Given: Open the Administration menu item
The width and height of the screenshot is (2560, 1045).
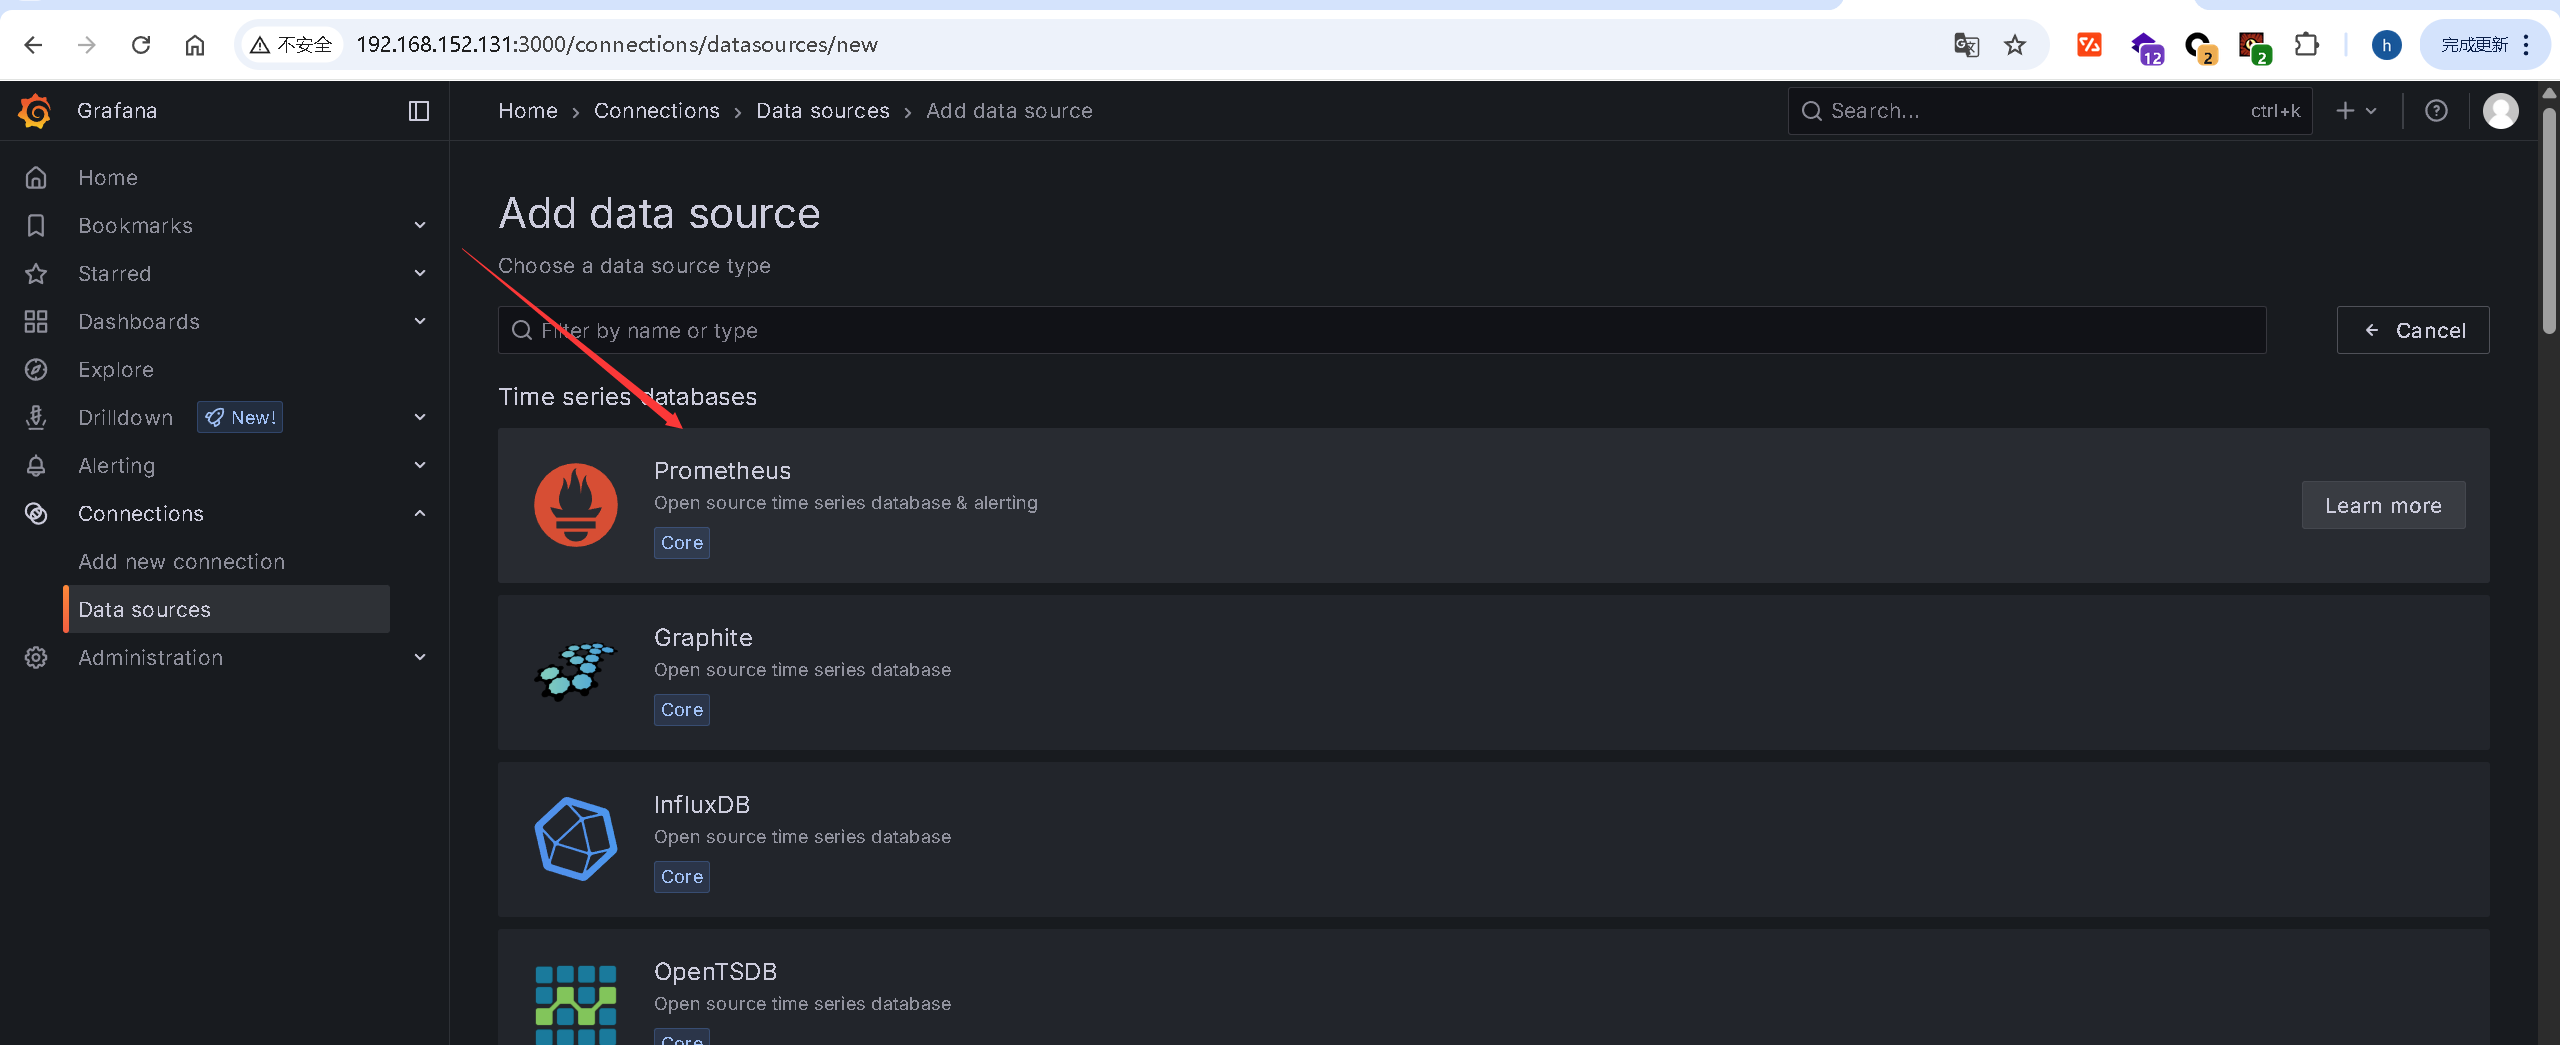Looking at the screenshot, I should (151, 657).
